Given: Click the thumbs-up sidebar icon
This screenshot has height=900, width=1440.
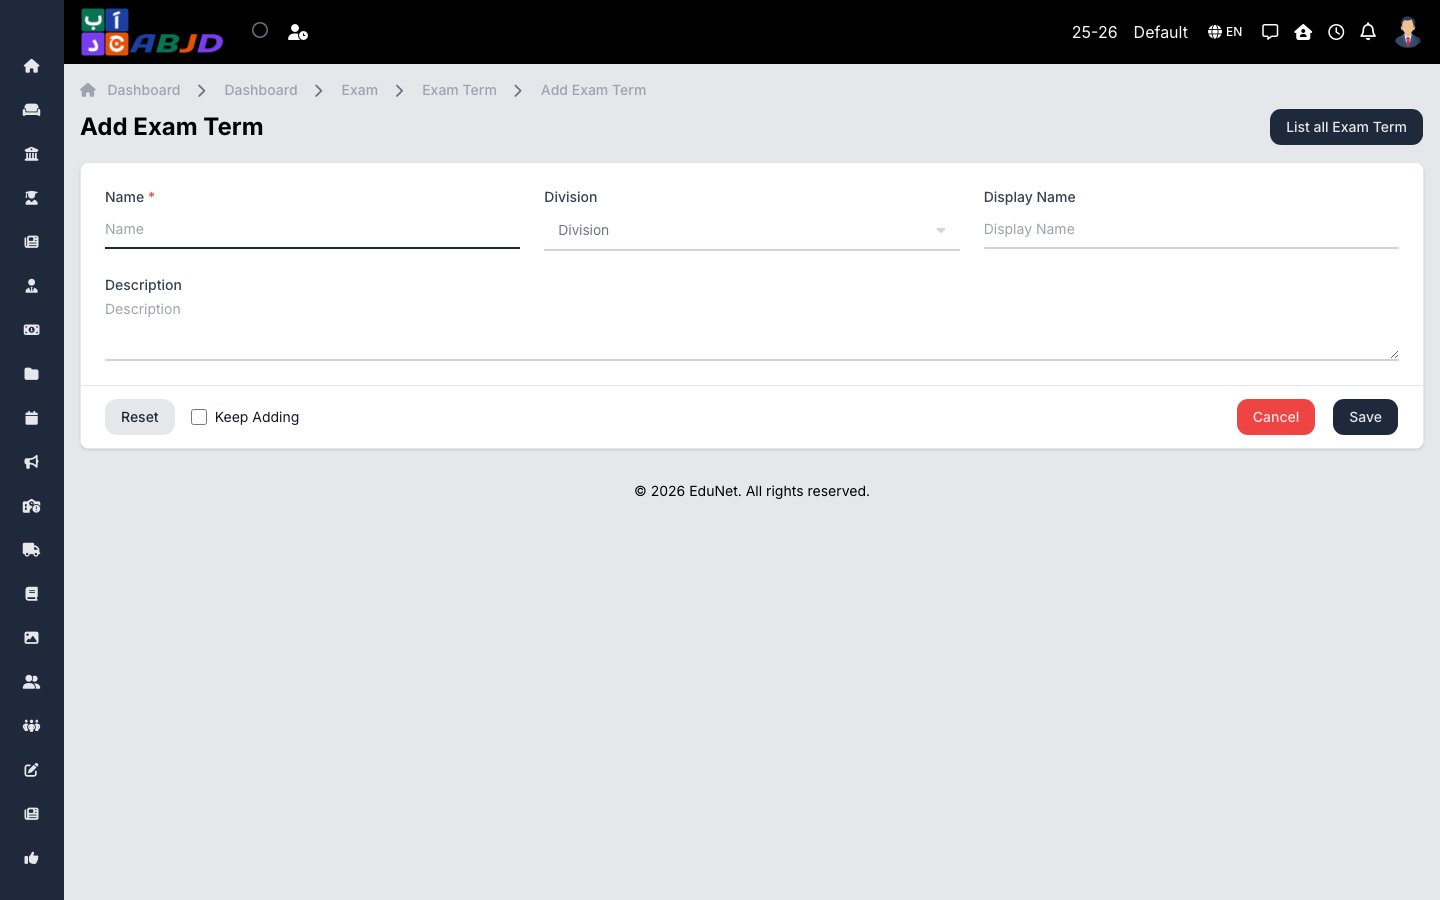Looking at the screenshot, I should [x=31, y=858].
